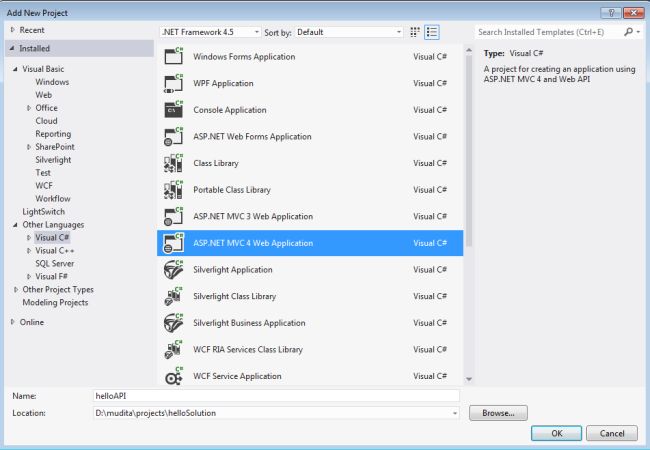650x450 pixels.
Task: Expand the Office node
Action: click(29, 108)
